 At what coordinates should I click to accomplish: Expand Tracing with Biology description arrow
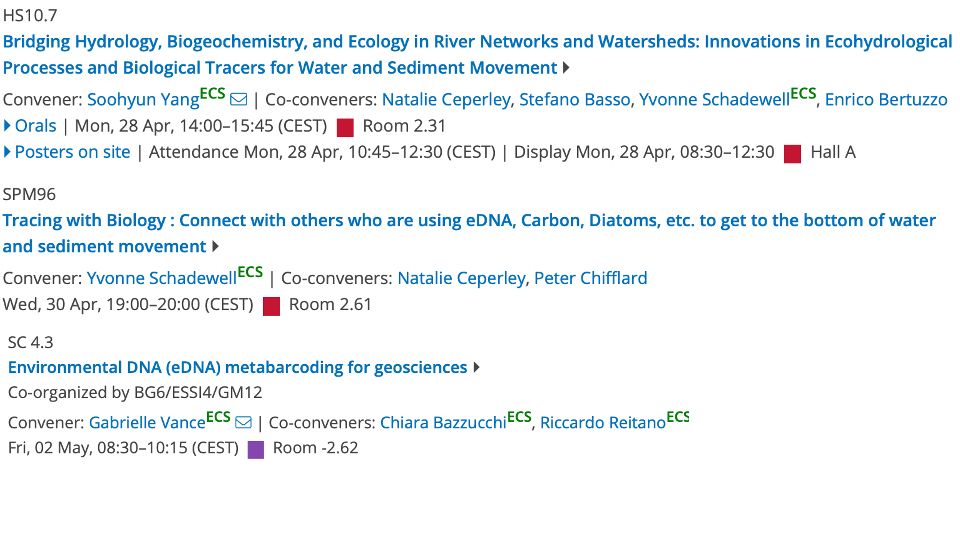[215, 246]
